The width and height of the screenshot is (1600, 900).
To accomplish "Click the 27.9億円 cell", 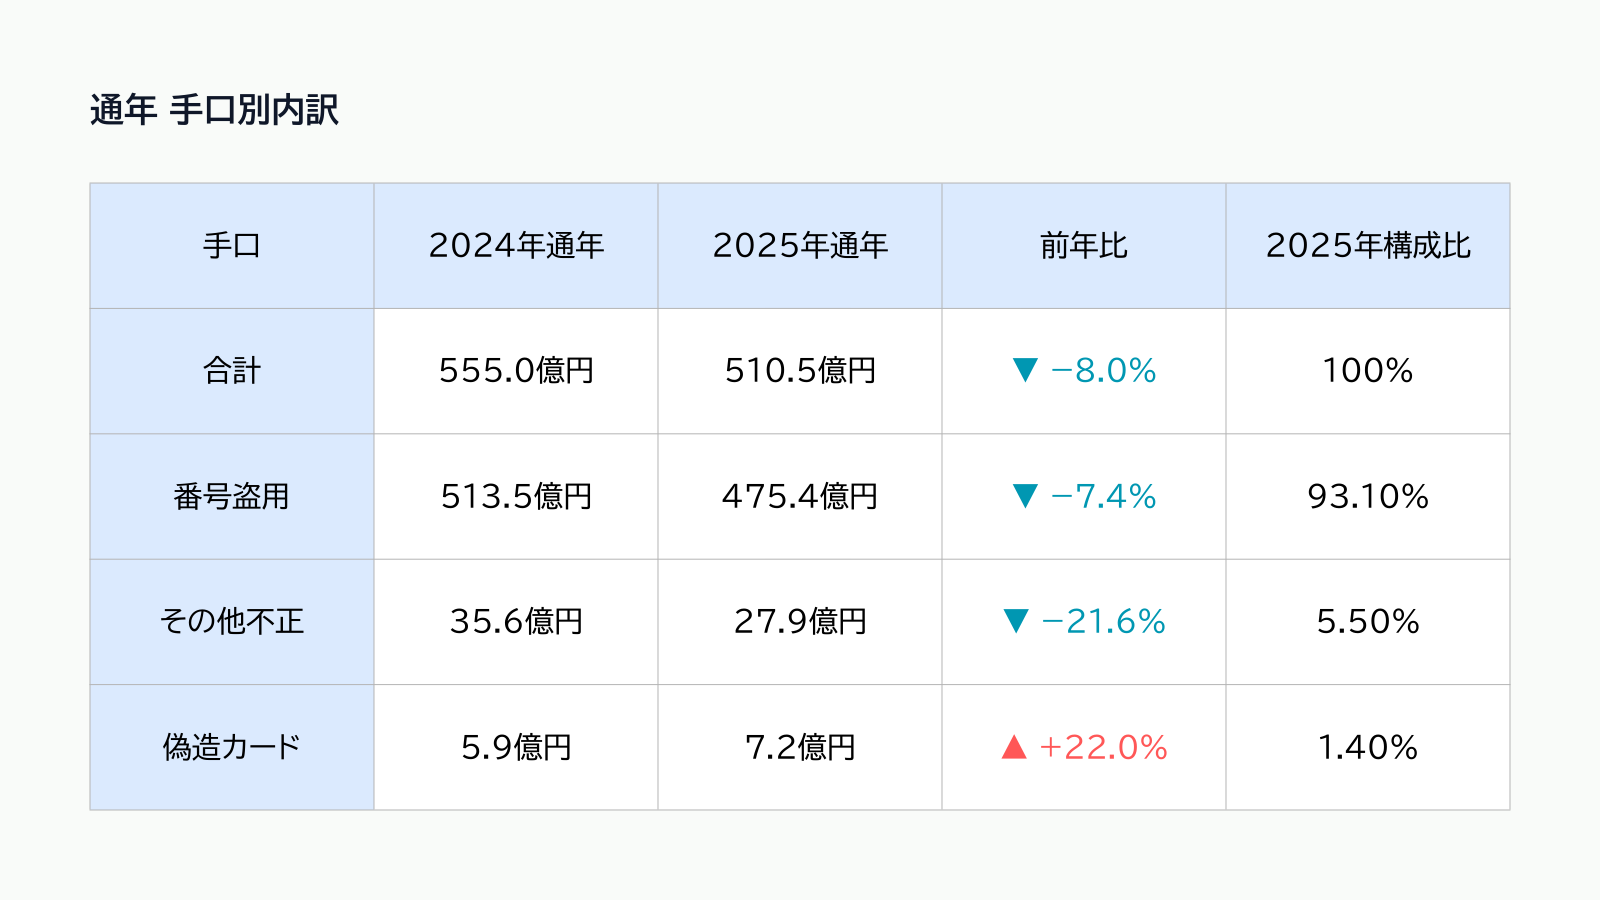I will coord(800,622).
